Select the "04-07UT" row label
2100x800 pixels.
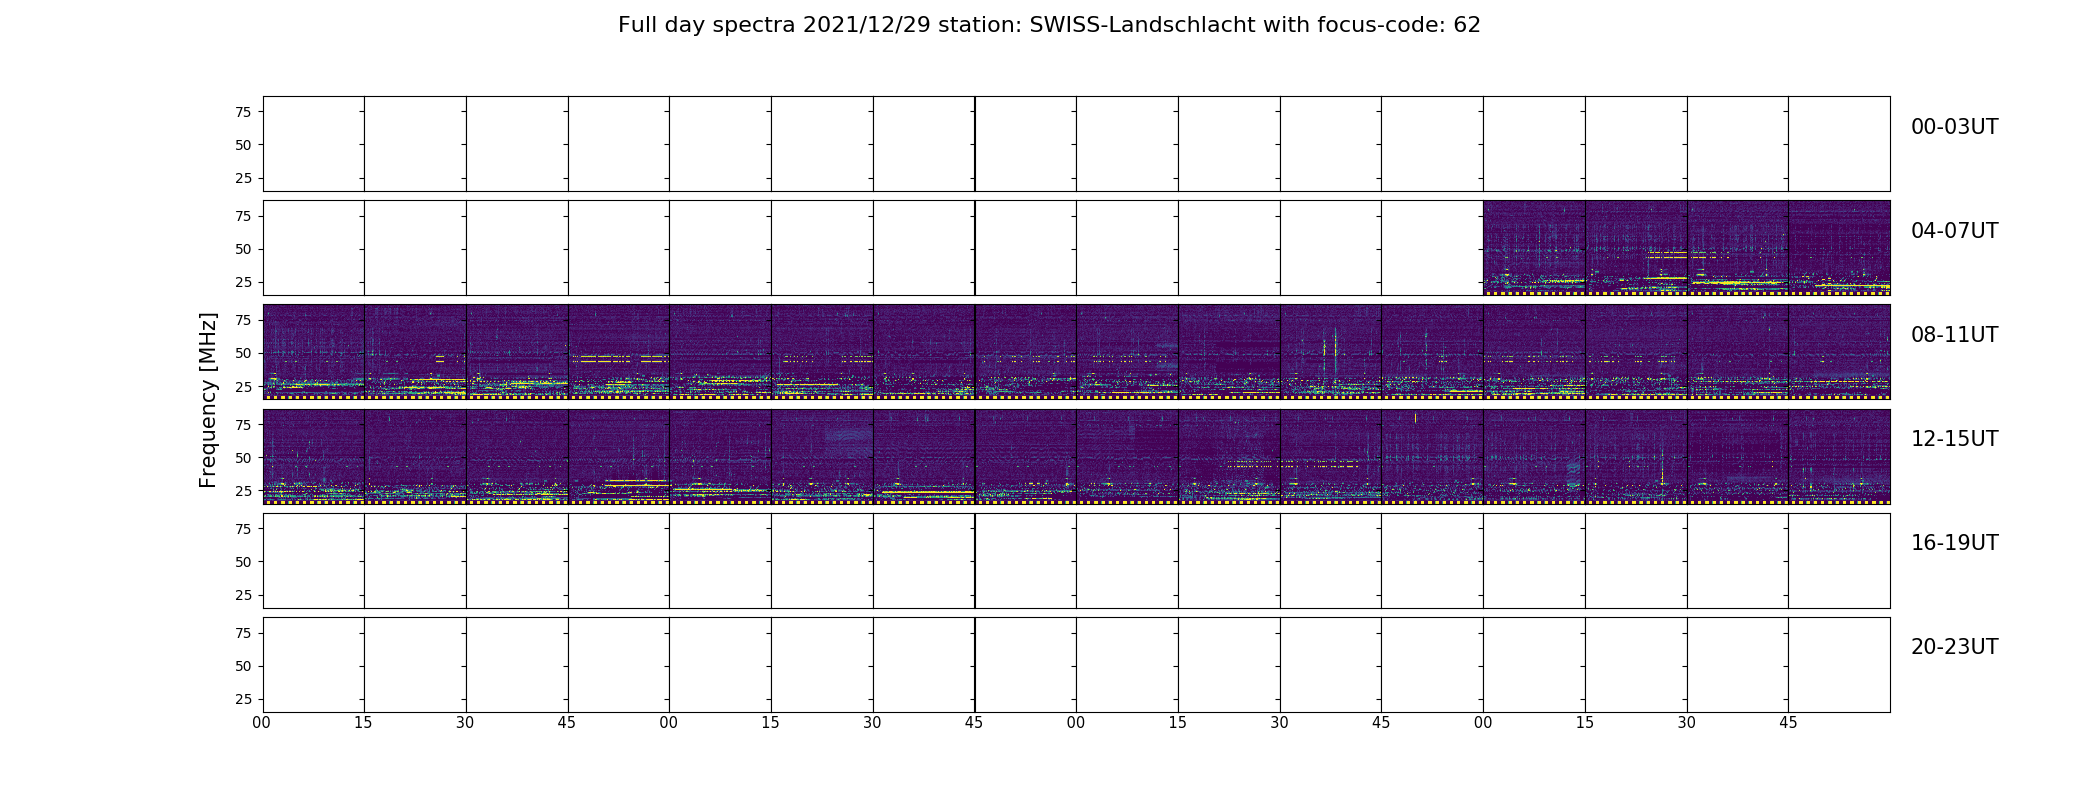1954,231
